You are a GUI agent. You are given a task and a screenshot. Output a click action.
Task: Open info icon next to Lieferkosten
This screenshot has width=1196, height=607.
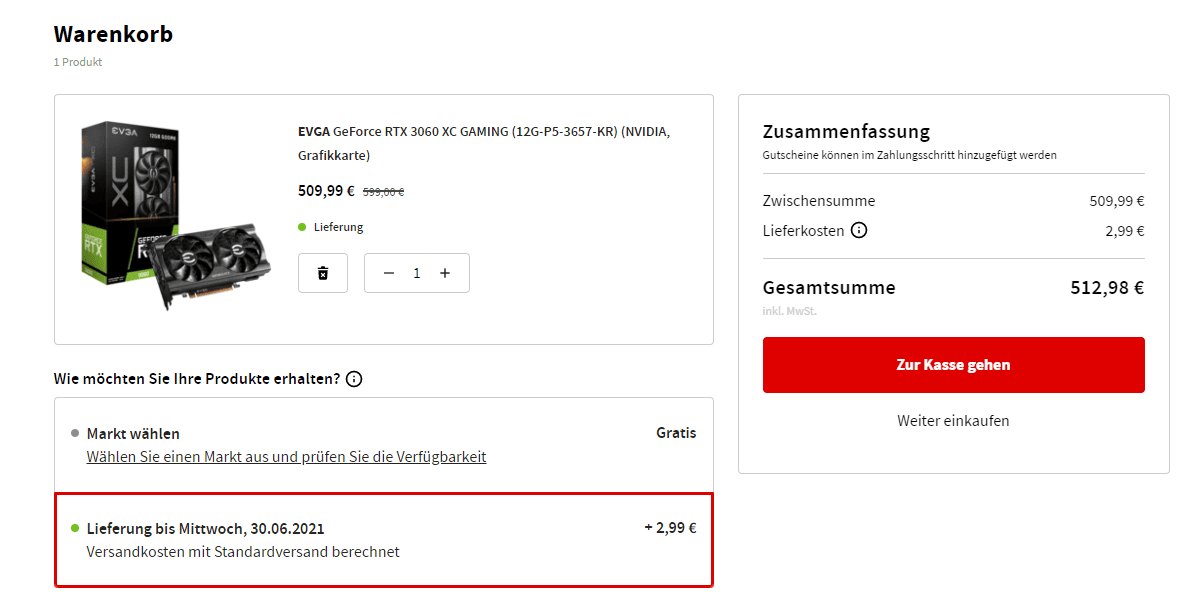tap(859, 230)
